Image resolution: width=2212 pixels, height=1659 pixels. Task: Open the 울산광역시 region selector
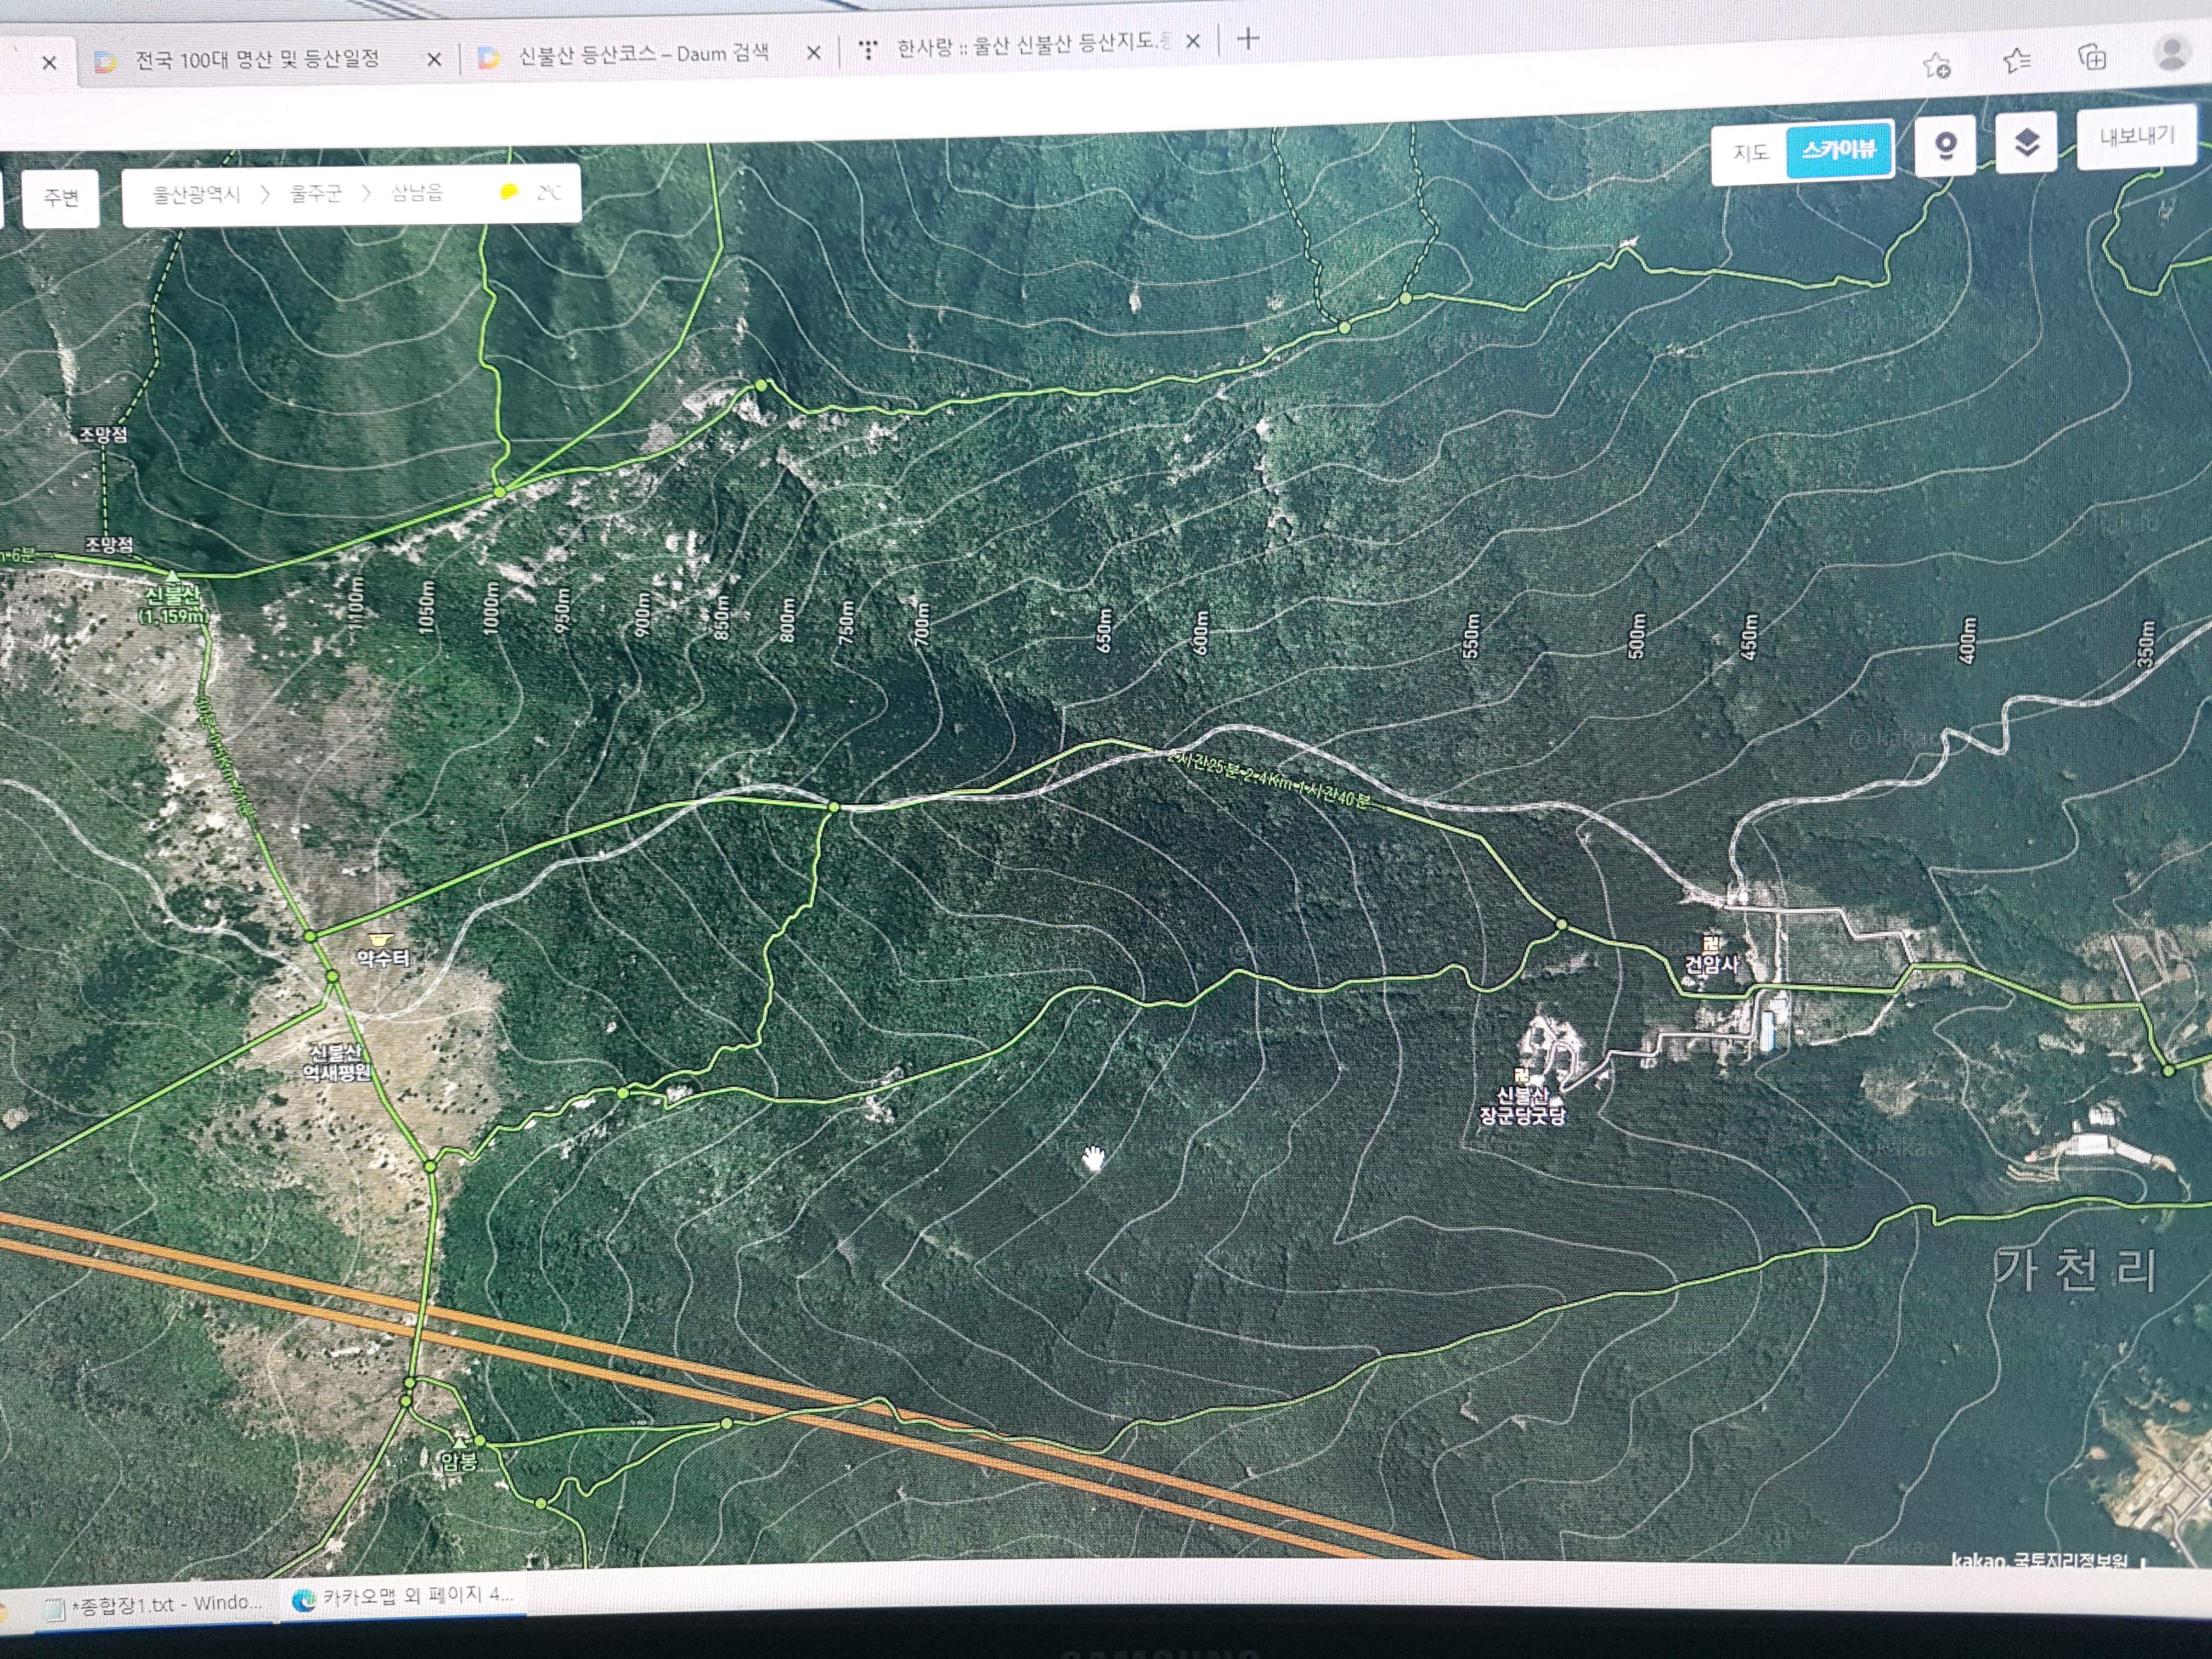[196, 194]
